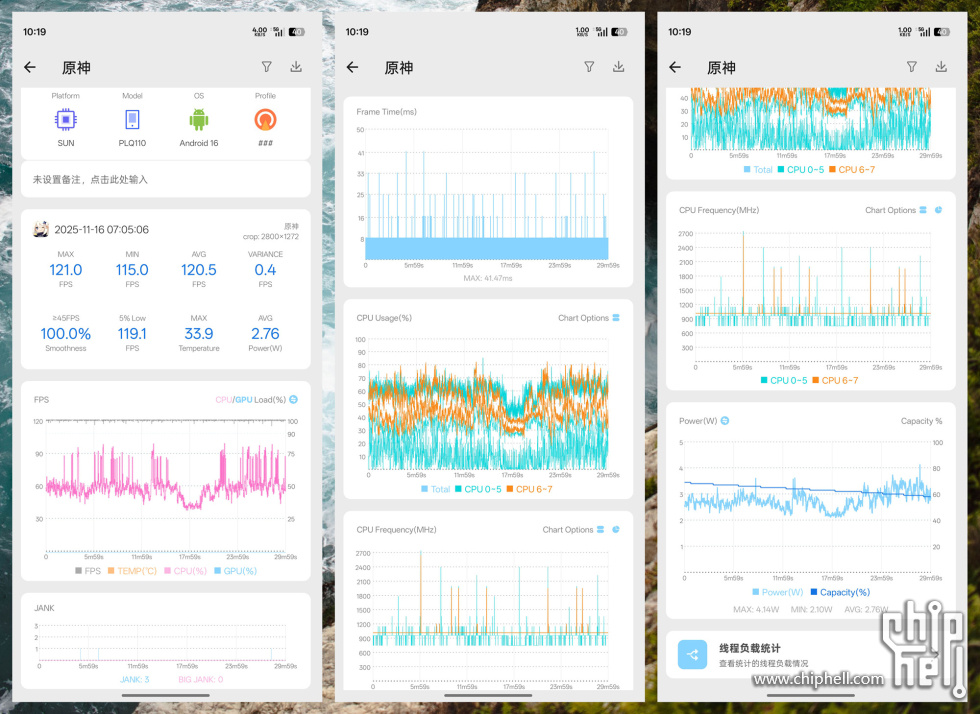Tap the battery indicator in the right screen status bar
Screen dimensions: 980x714
point(942,32)
